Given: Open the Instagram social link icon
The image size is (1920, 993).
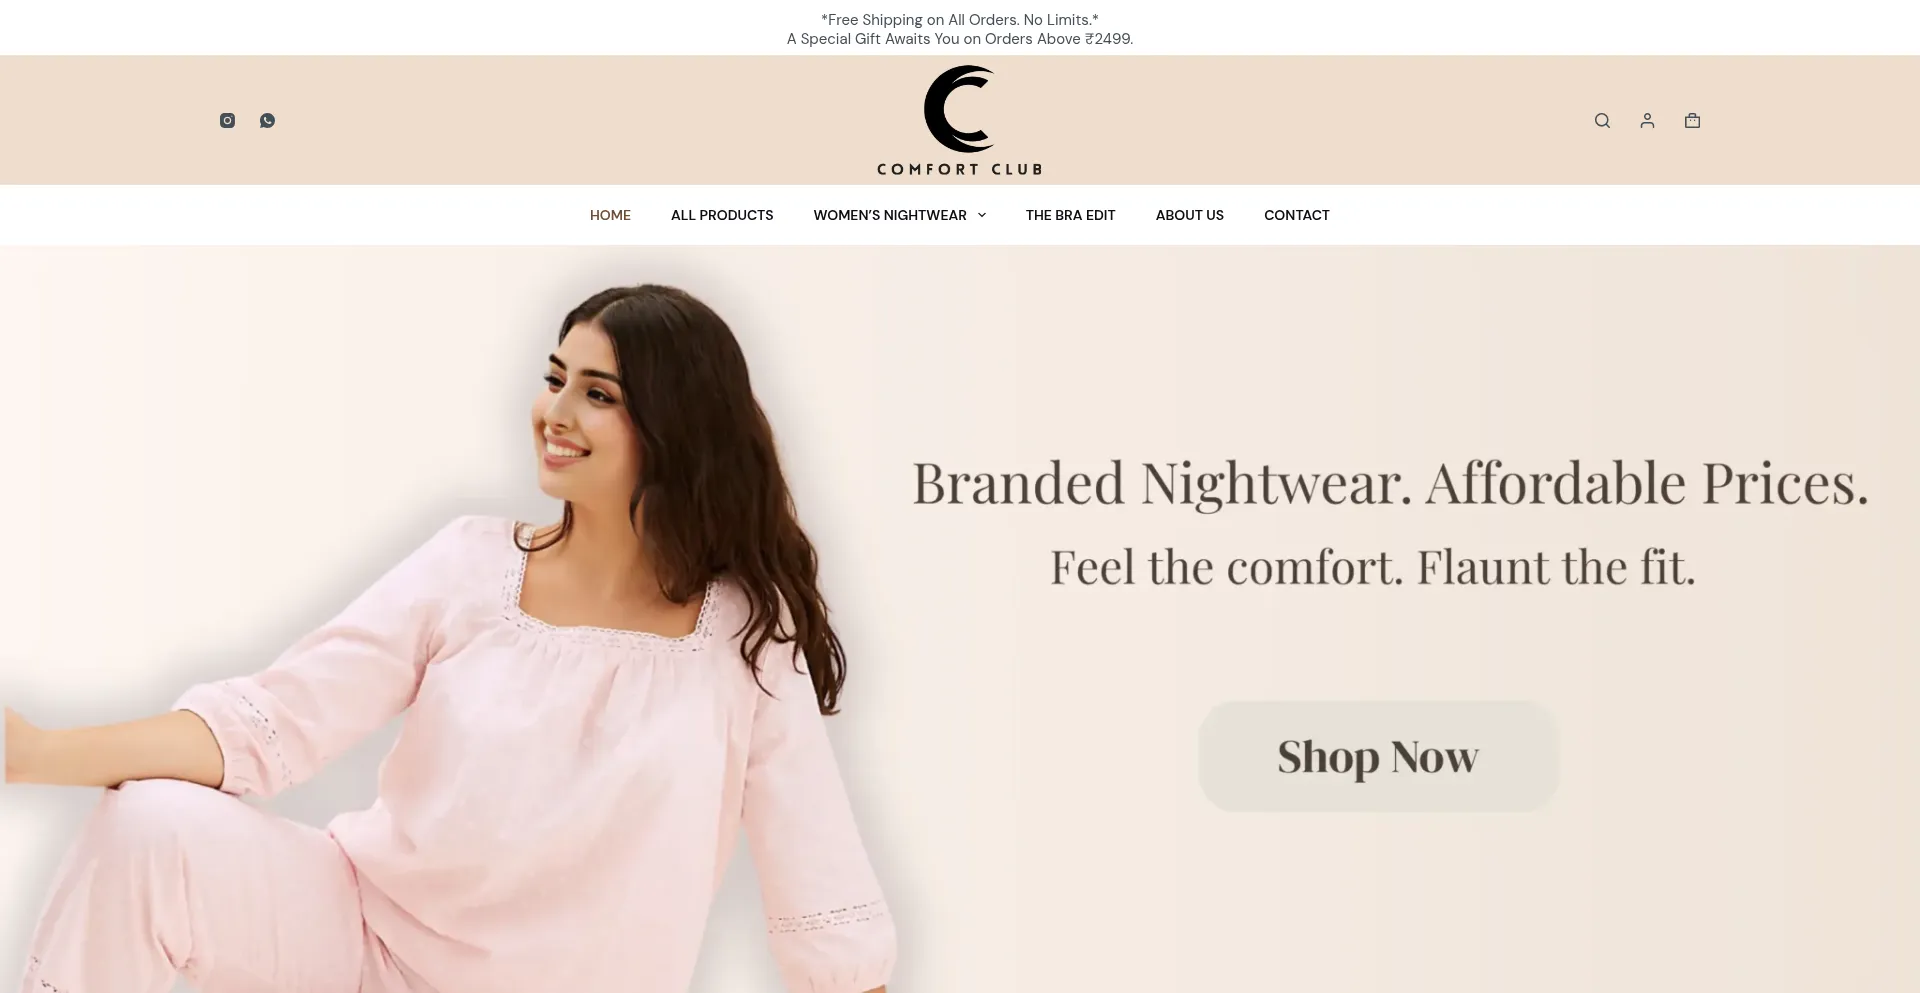Looking at the screenshot, I should click(x=227, y=120).
